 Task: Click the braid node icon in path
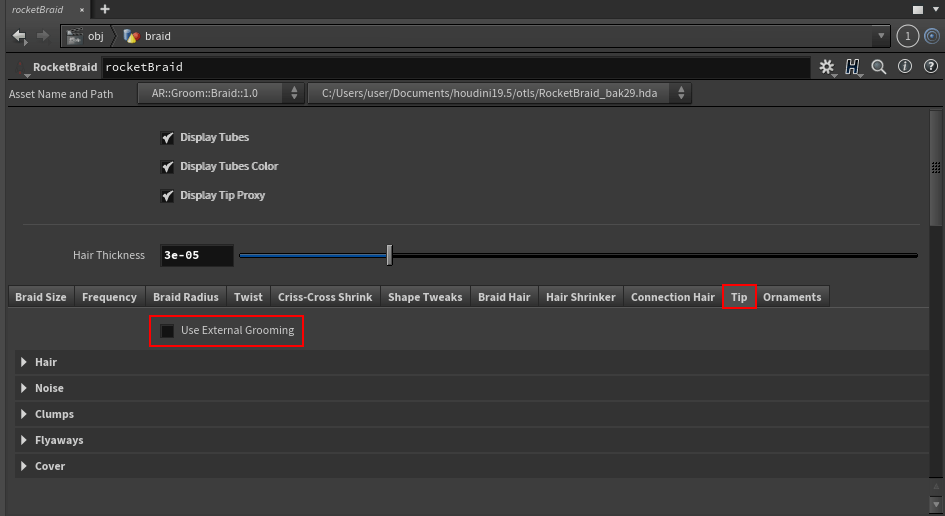131,36
